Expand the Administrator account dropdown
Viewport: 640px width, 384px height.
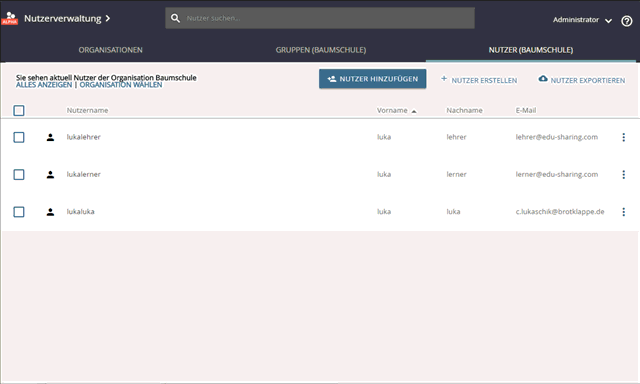(608, 21)
